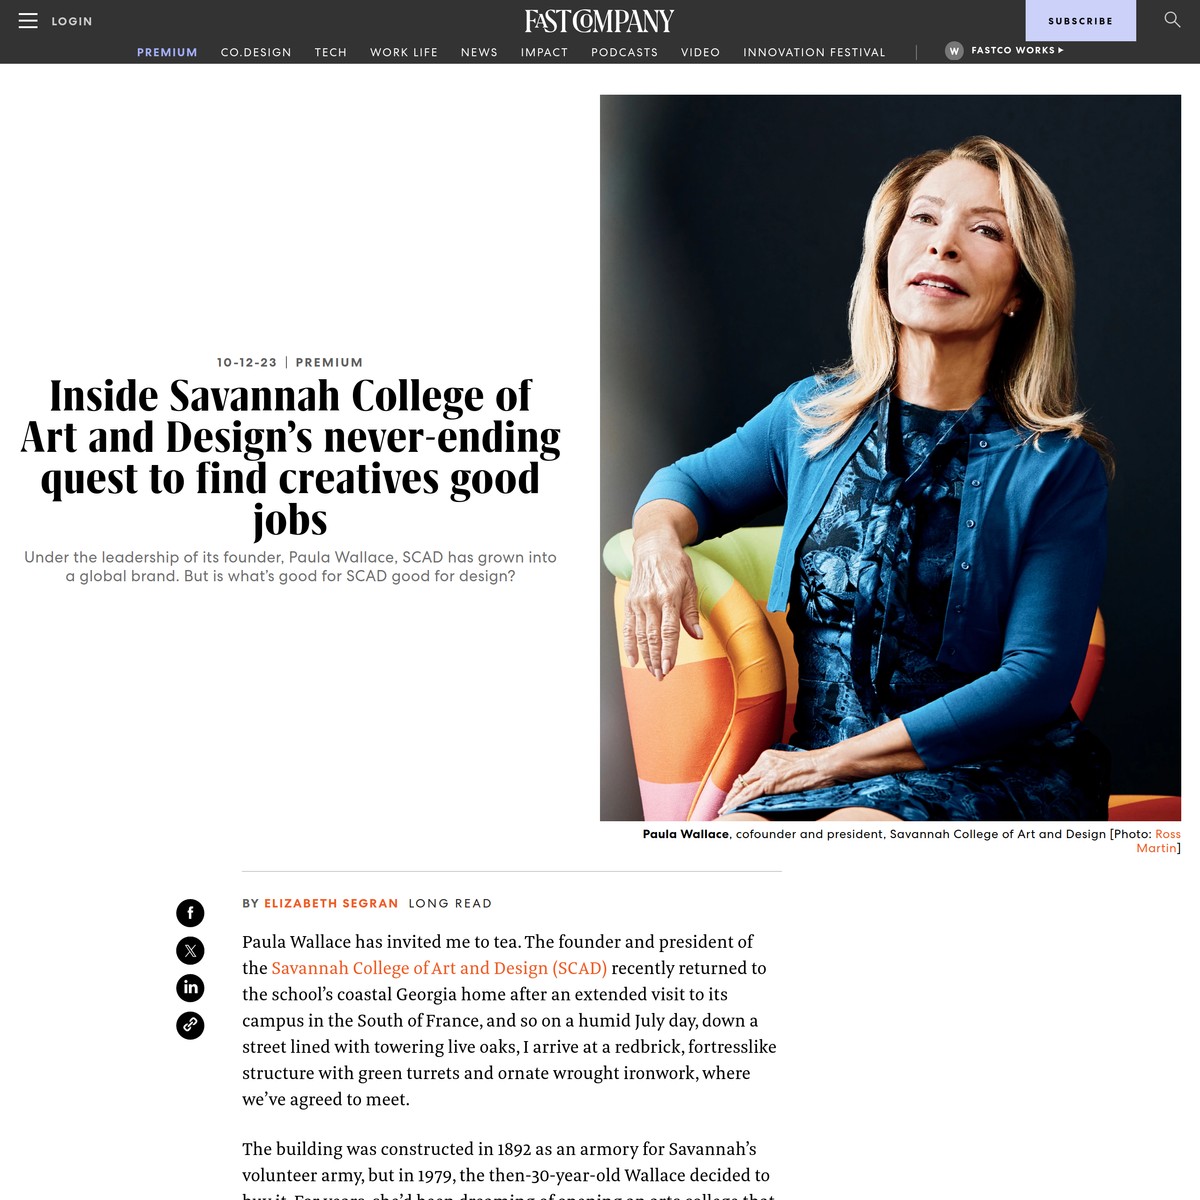Open the Fast Company logo homepage
Image resolution: width=1200 pixels, height=1200 pixels.
(600, 21)
